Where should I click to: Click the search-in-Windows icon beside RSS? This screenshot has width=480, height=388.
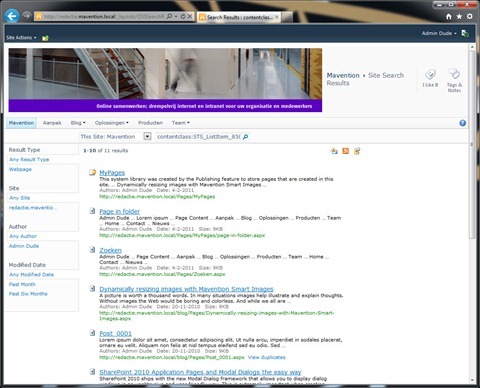click(x=357, y=151)
